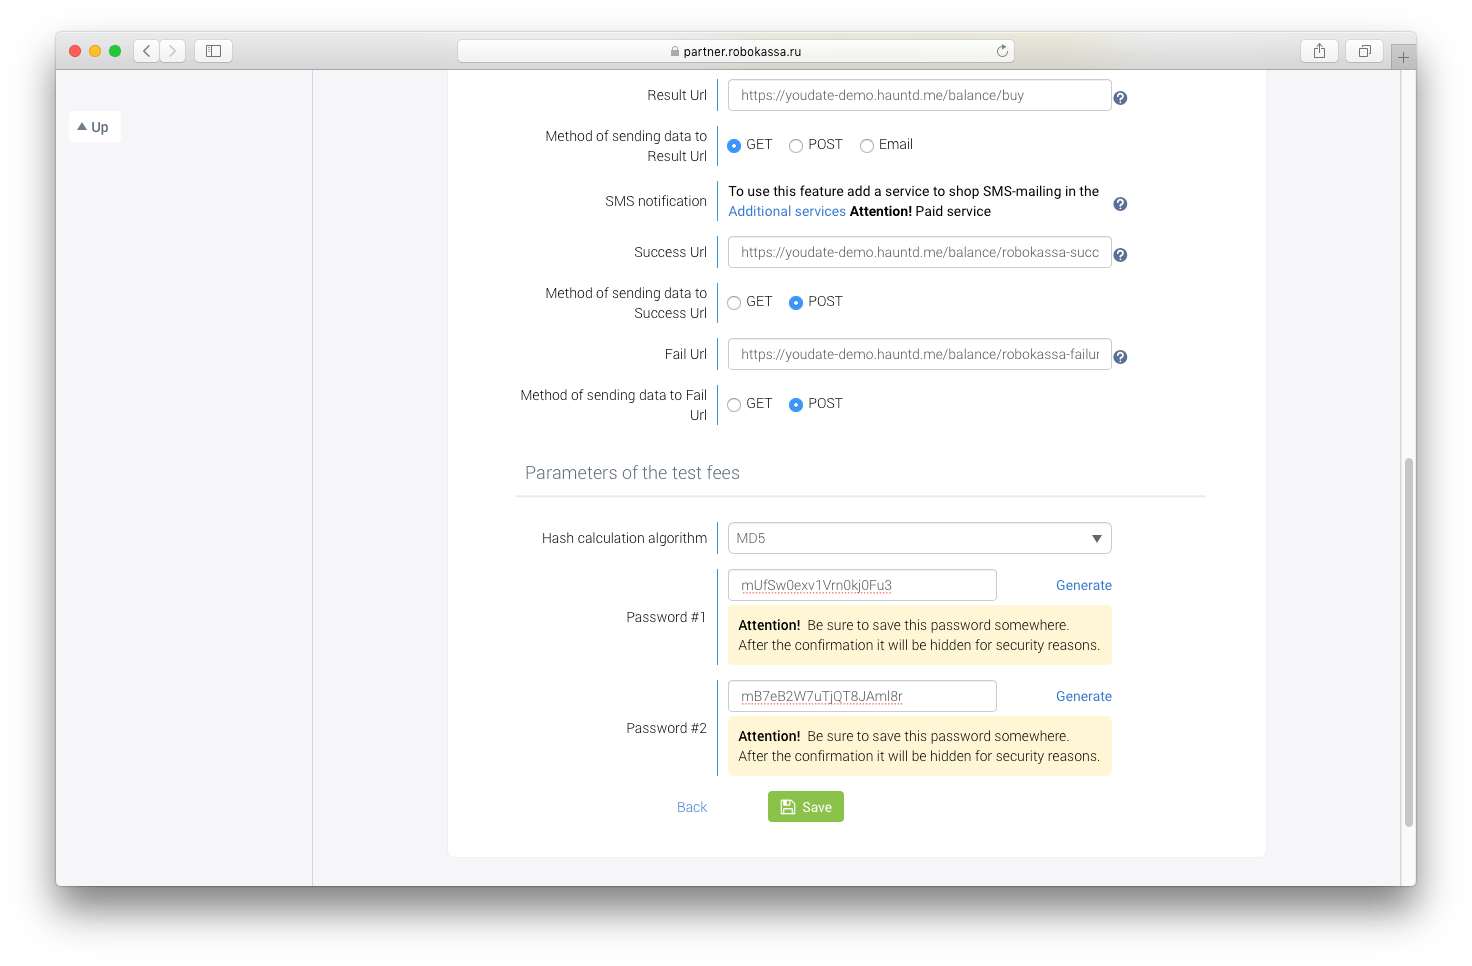The image size is (1472, 966).
Task: Toggle the Safari sidebar icon
Action: [x=213, y=51]
